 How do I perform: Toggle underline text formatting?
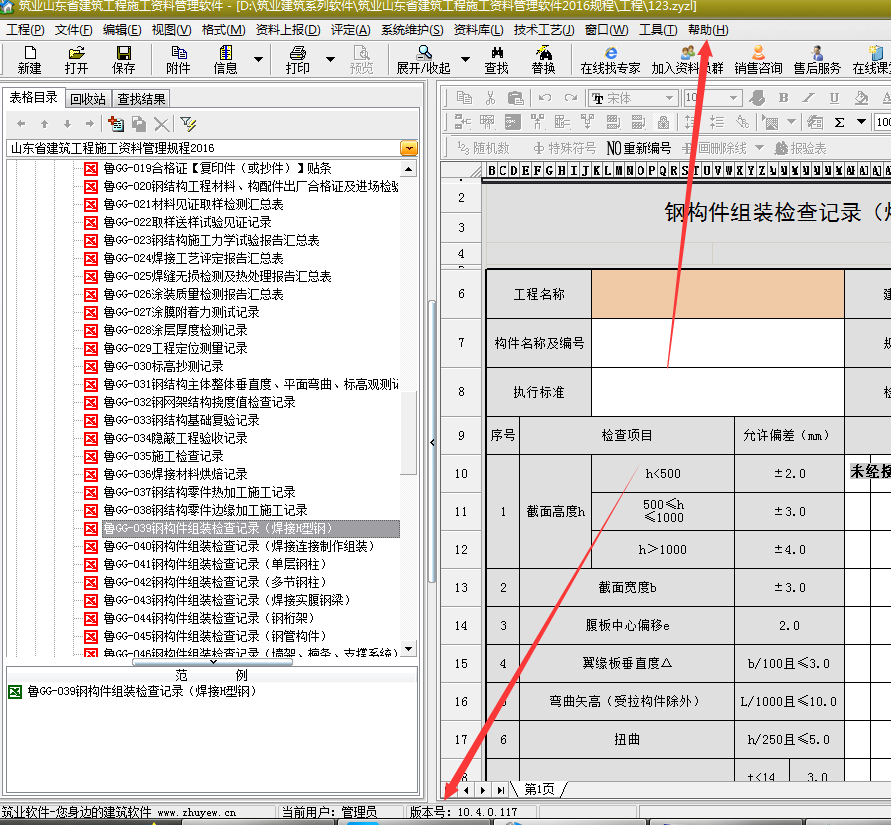pos(833,98)
